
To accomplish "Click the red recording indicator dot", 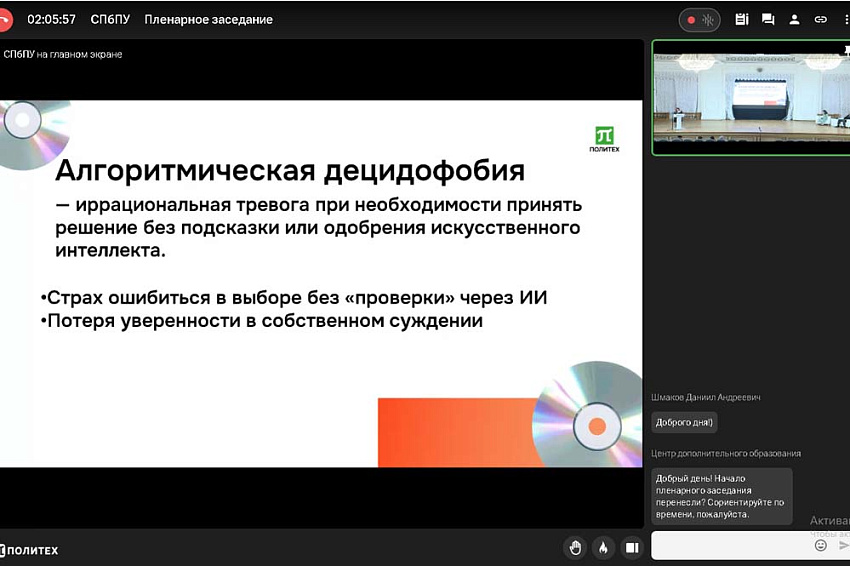I will tap(690, 19).
